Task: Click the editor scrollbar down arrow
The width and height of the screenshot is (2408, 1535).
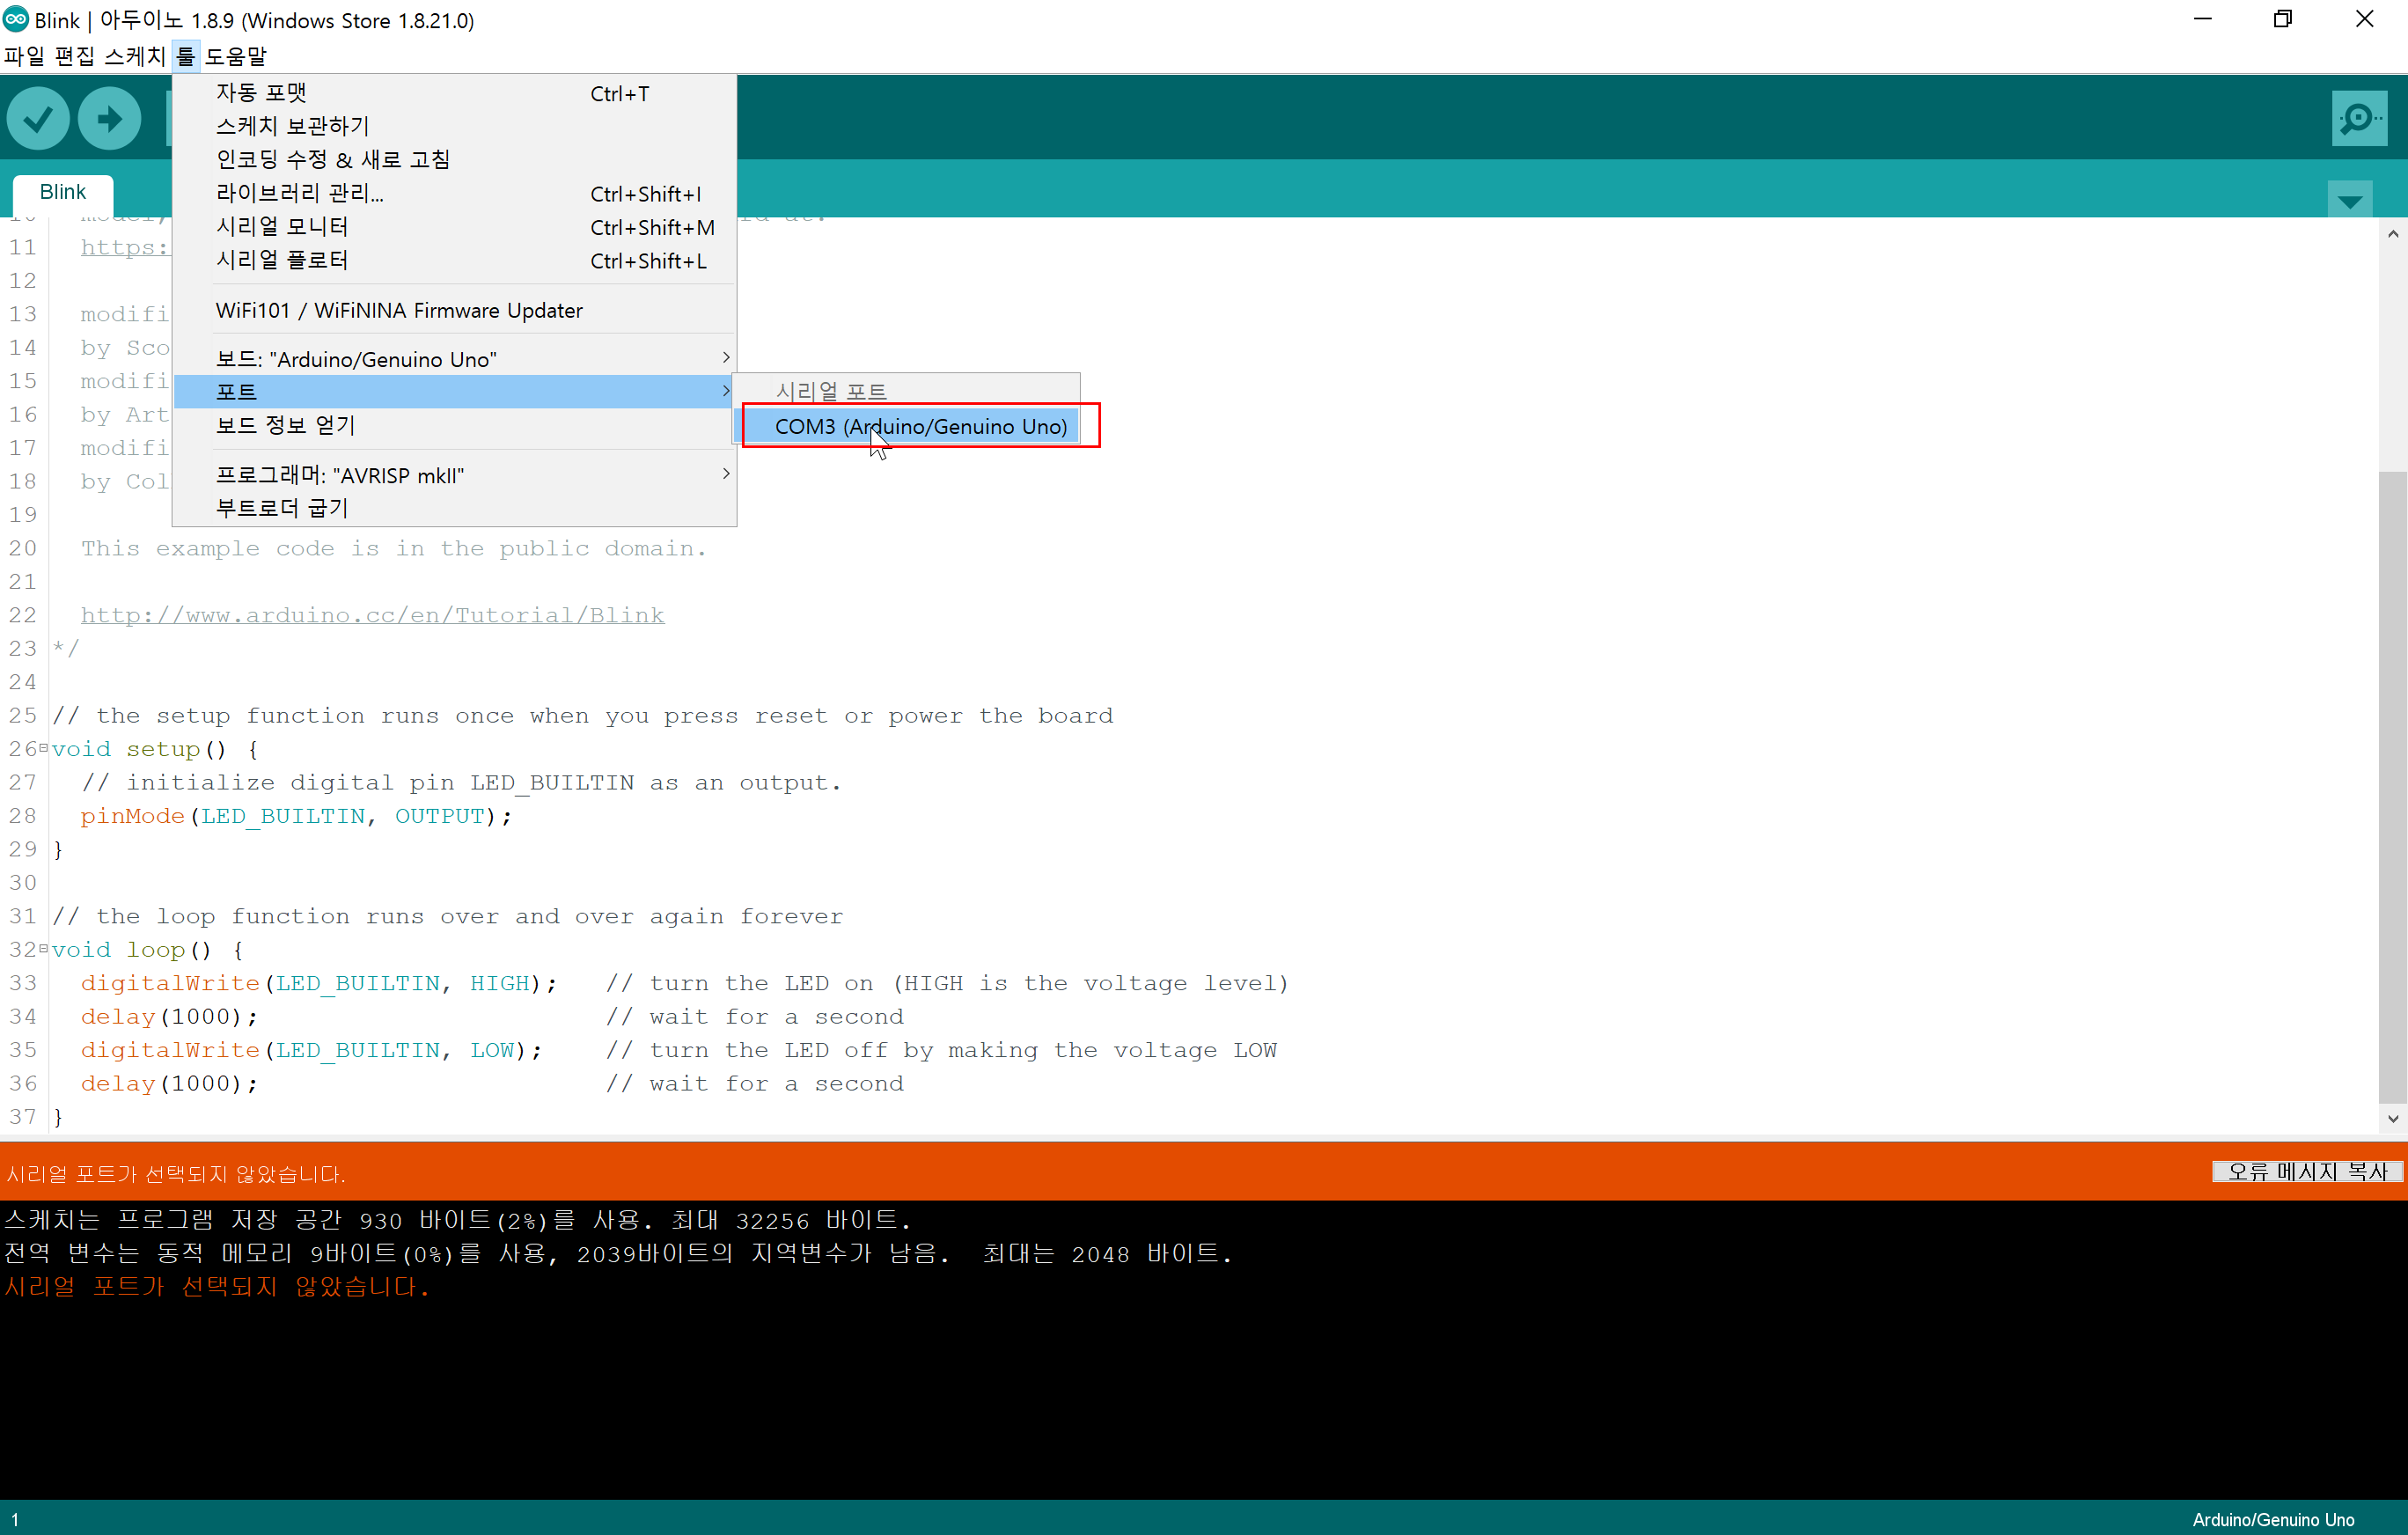Action: tap(2392, 1118)
